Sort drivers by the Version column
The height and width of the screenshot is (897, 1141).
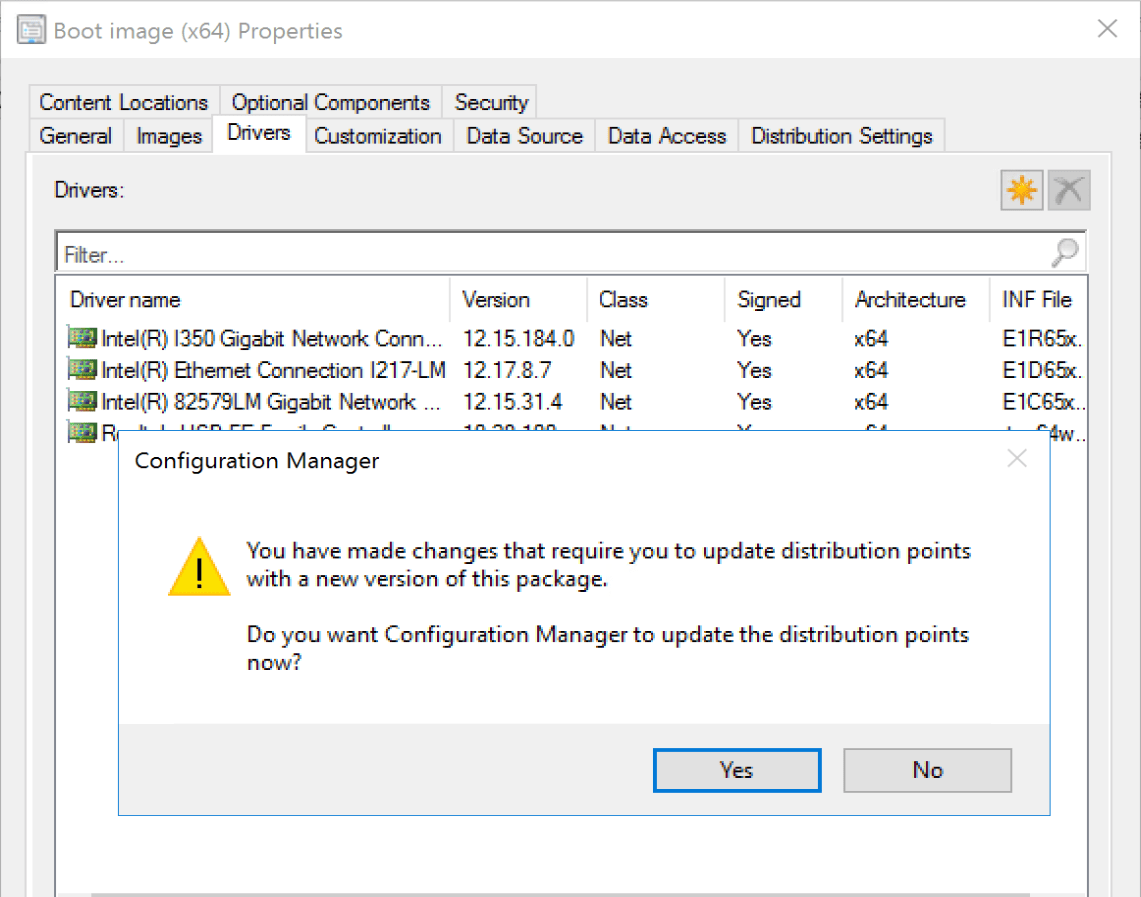(516, 300)
